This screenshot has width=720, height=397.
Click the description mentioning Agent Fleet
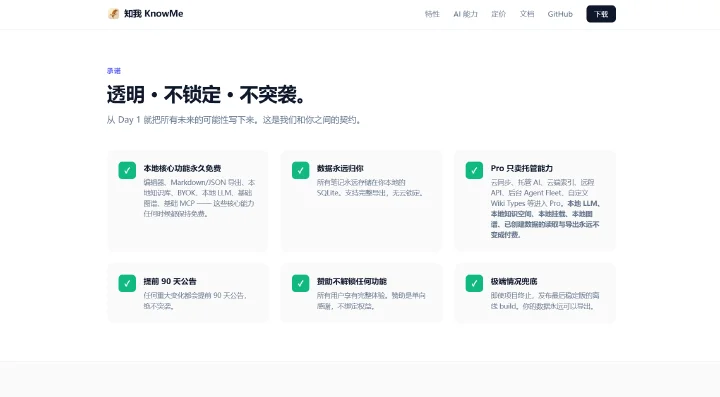point(546,208)
